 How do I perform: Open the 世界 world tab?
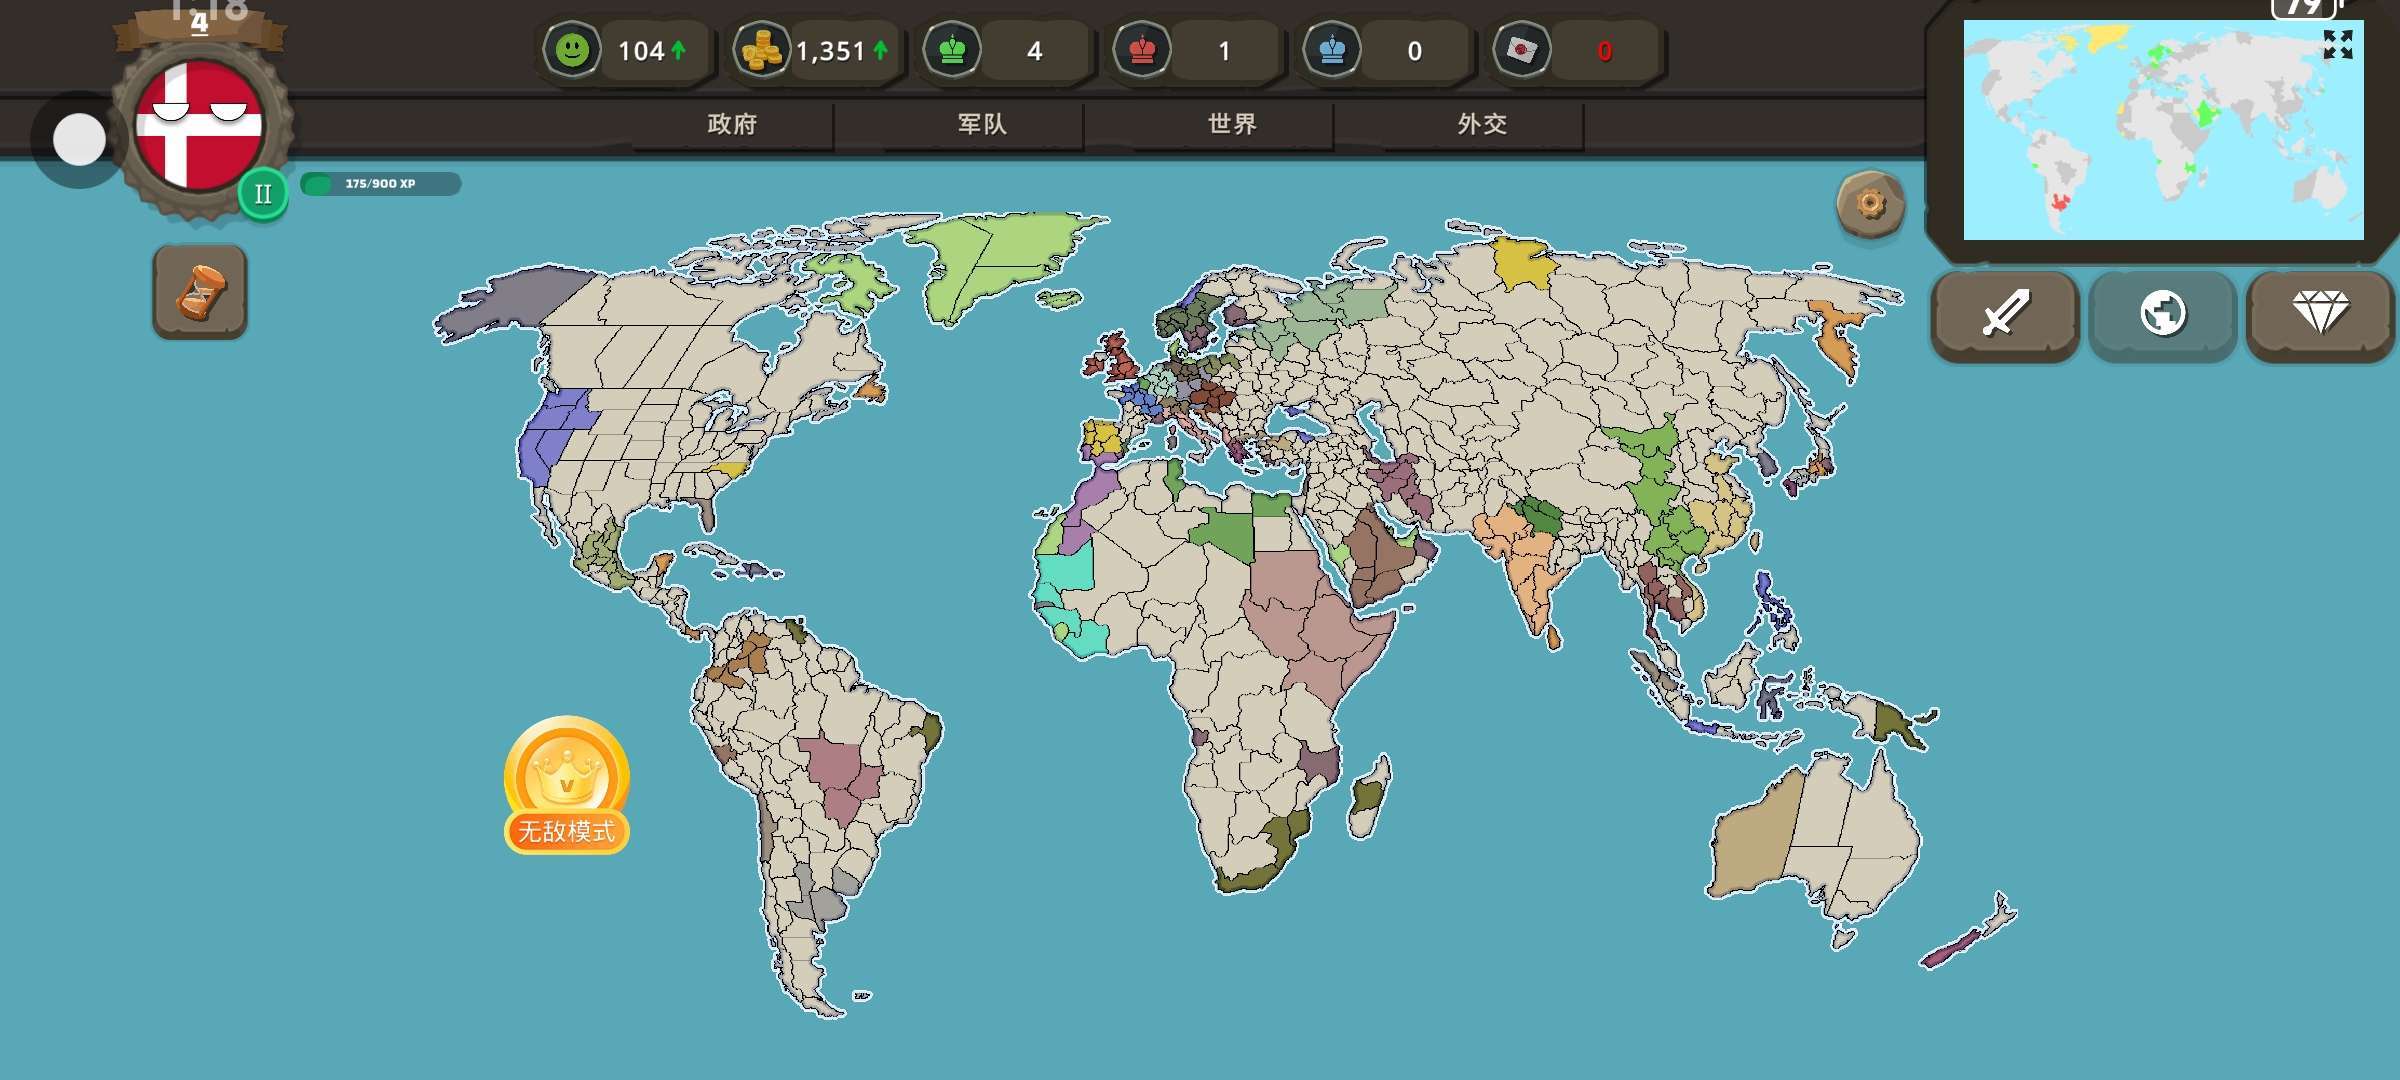(1232, 124)
